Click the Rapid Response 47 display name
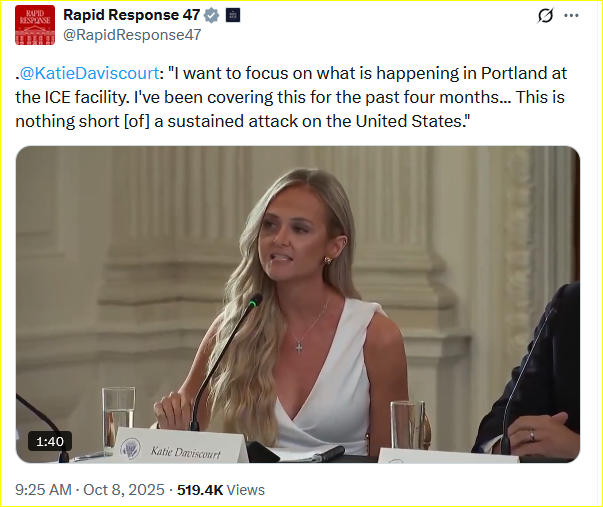603x507 pixels. pyautogui.click(x=131, y=15)
